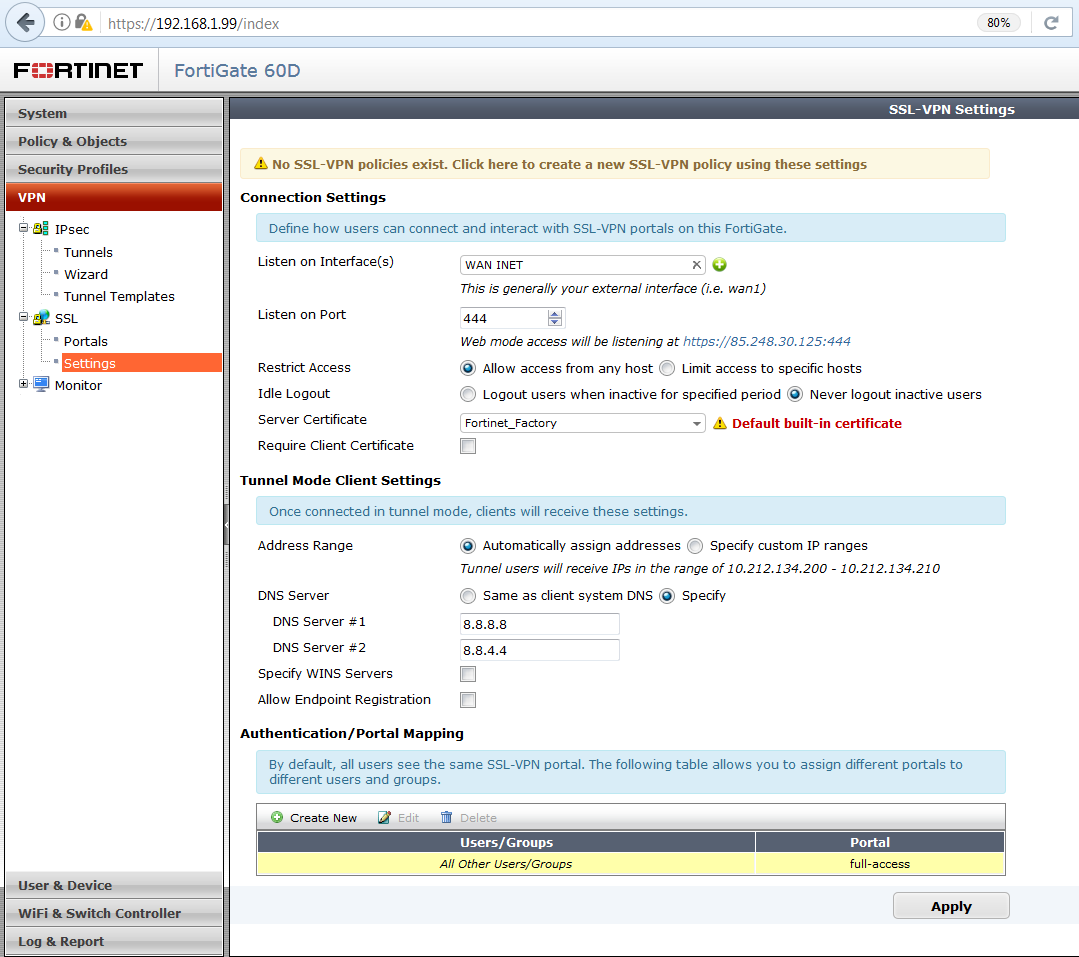1079x957 pixels.
Task: Select Specify custom IP ranges
Action: 695,546
